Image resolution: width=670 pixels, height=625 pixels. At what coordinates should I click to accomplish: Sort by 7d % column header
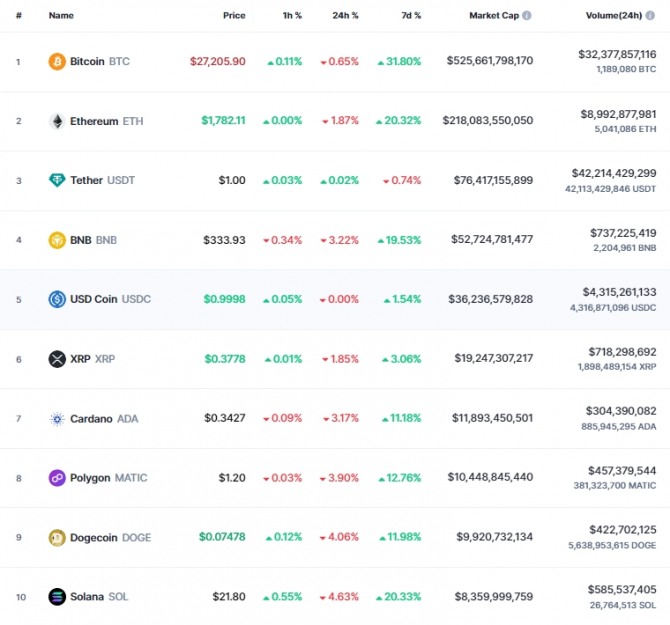[x=411, y=15]
